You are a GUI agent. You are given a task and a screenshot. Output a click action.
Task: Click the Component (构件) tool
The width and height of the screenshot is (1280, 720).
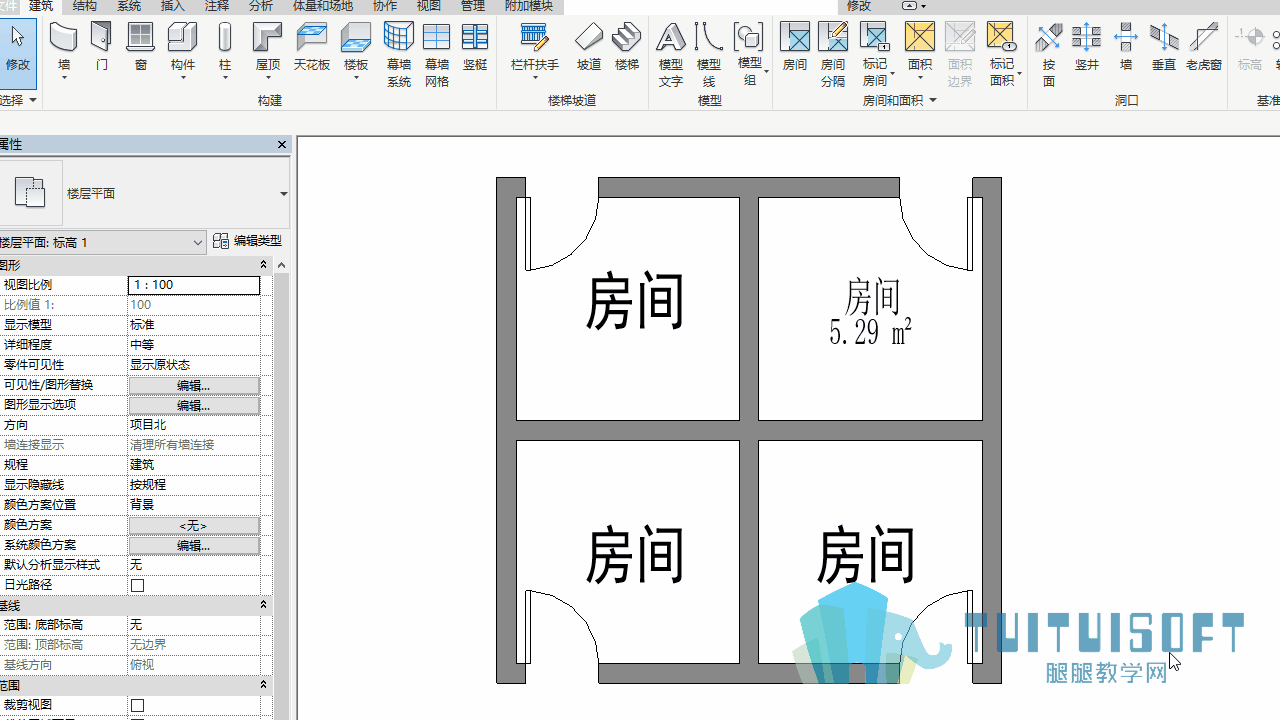182,50
